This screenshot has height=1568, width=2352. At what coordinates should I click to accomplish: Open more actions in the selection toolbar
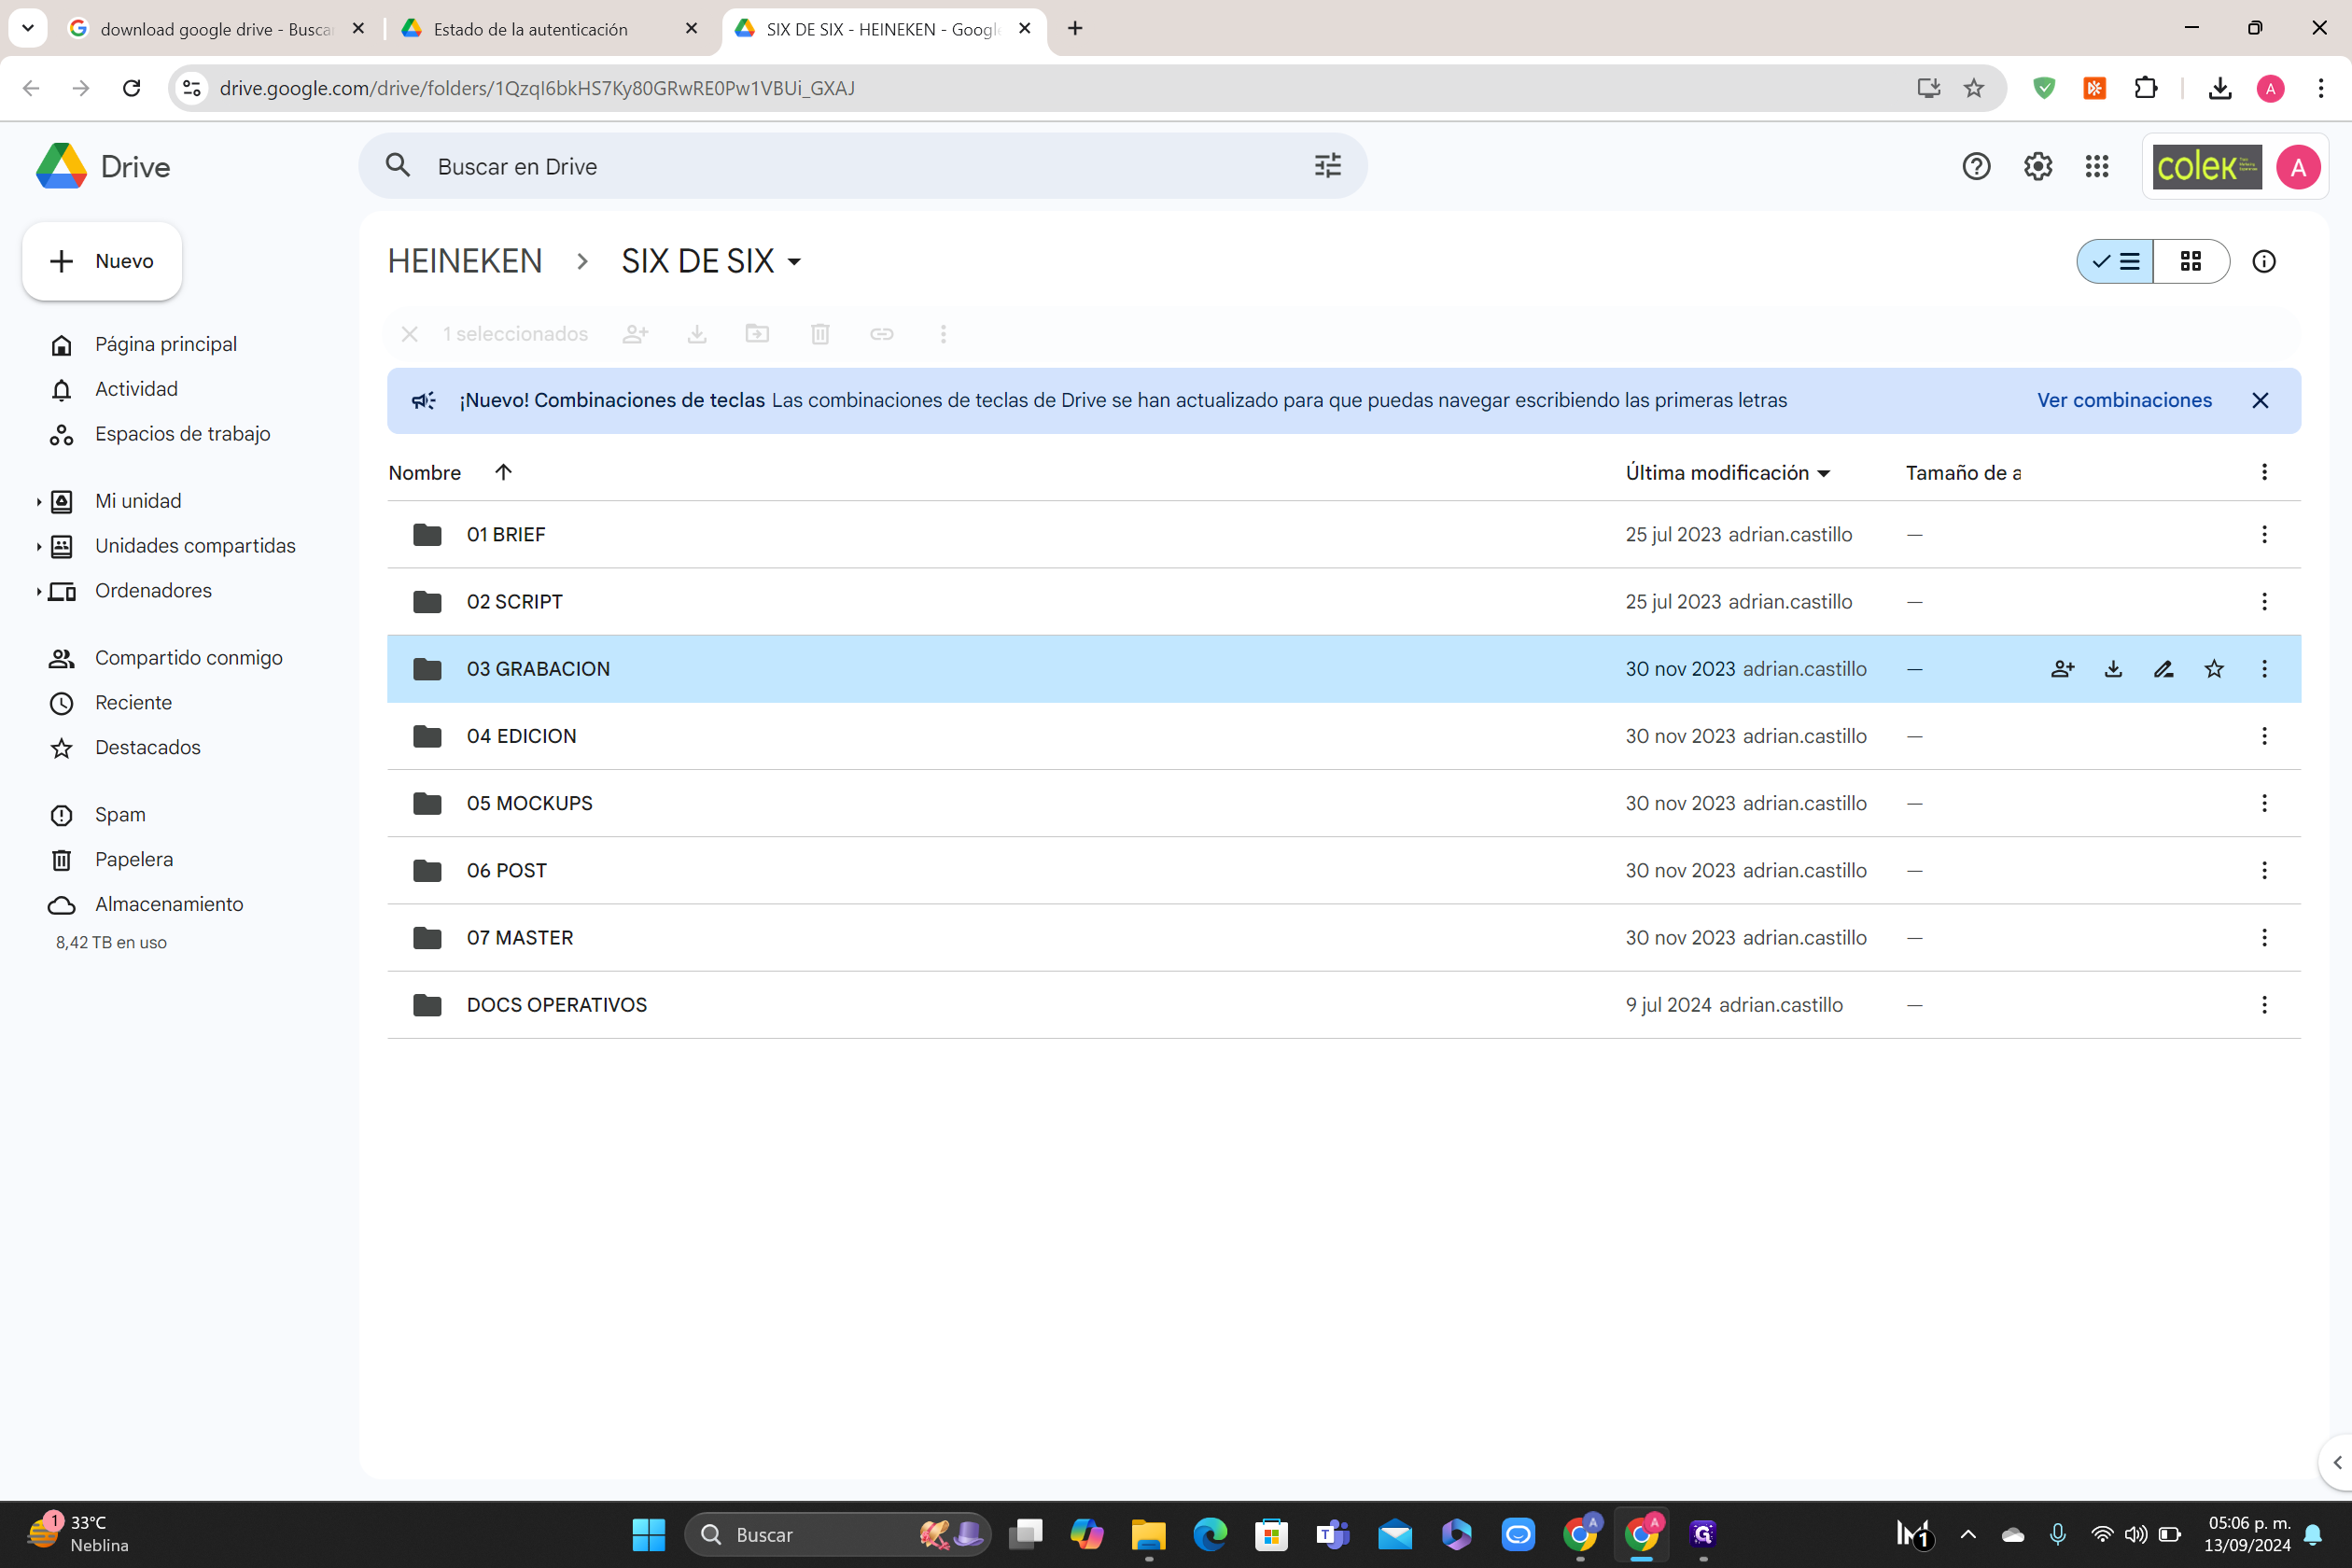tap(943, 334)
